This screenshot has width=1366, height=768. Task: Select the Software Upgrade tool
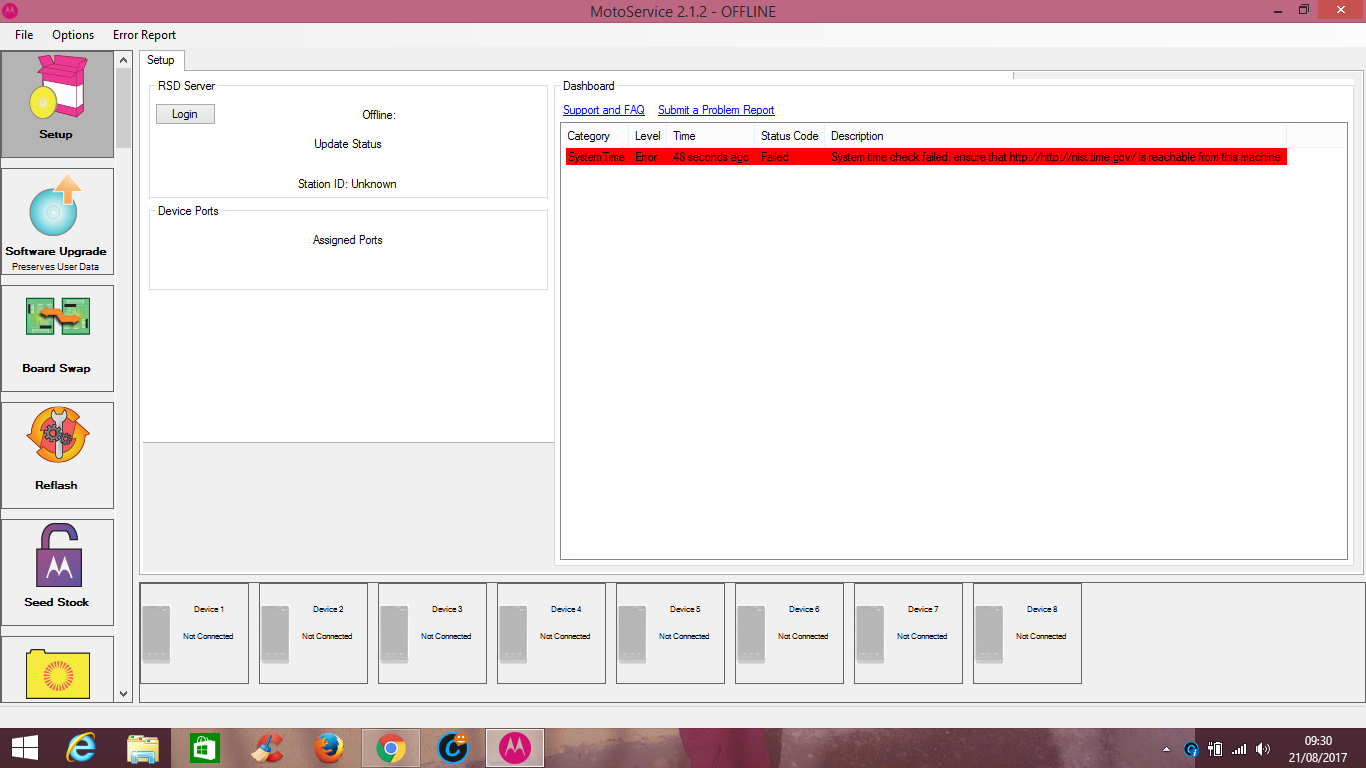click(x=57, y=221)
